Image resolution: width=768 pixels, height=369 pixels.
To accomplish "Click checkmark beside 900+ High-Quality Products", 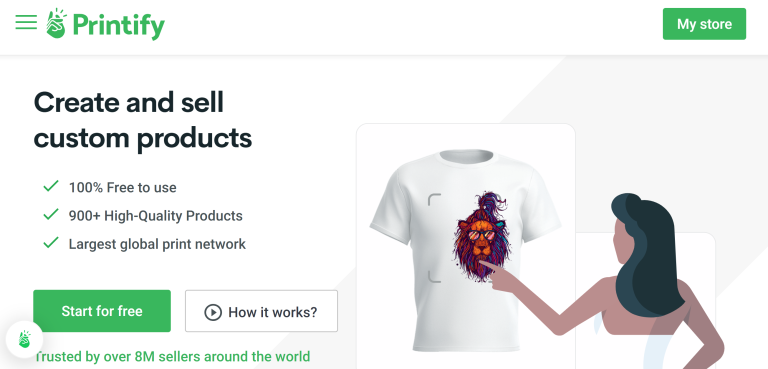I will coord(51,215).
